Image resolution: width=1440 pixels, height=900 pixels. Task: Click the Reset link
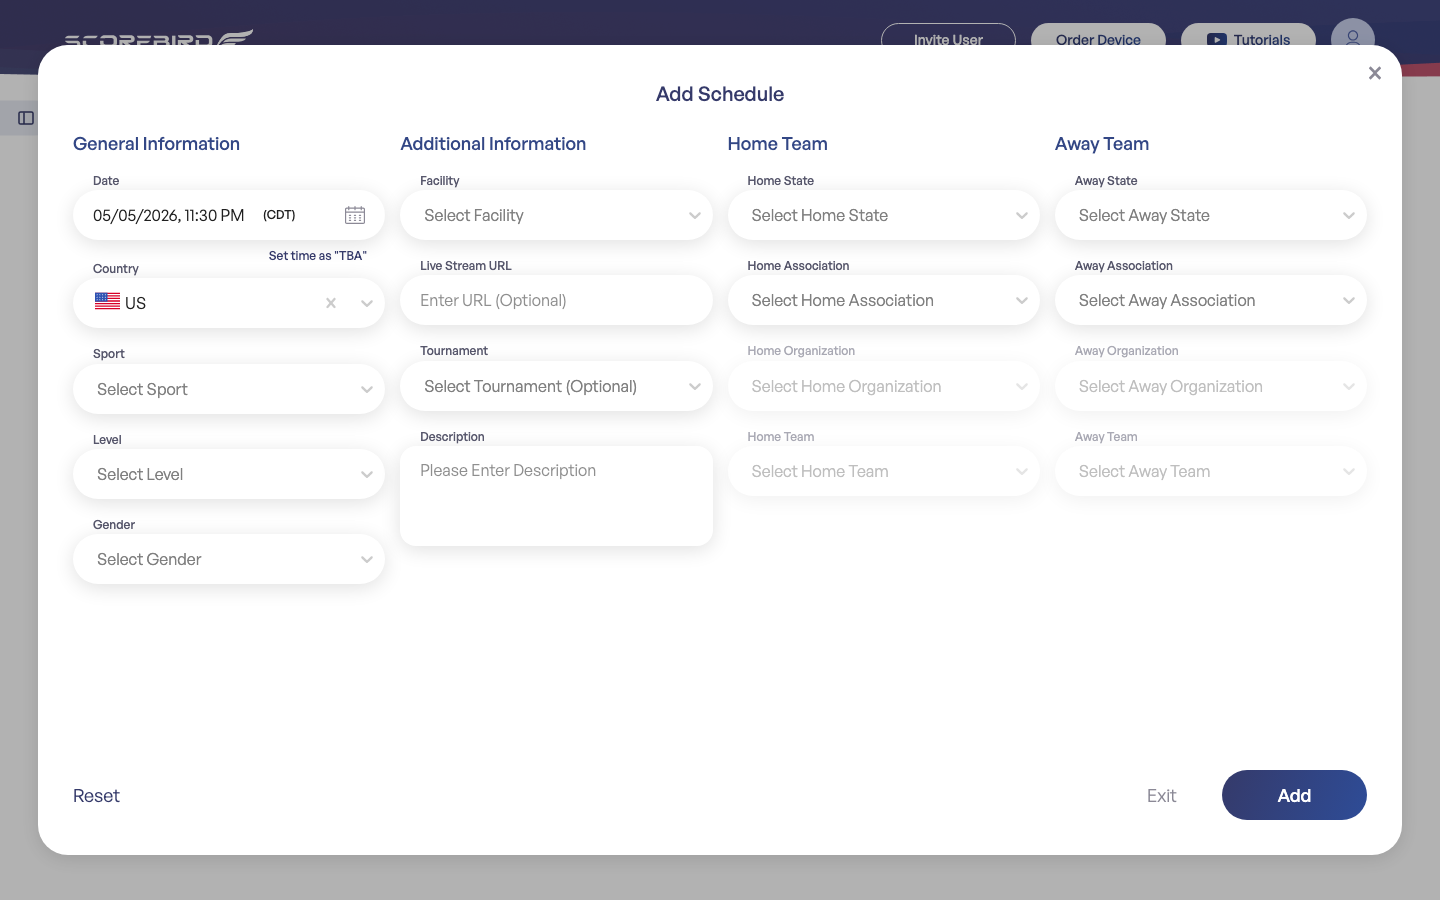[x=96, y=796]
